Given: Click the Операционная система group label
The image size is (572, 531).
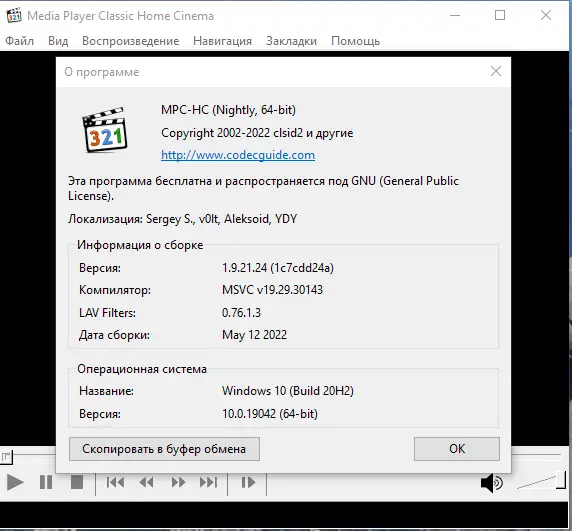Looking at the screenshot, I should (x=142, y=369).
